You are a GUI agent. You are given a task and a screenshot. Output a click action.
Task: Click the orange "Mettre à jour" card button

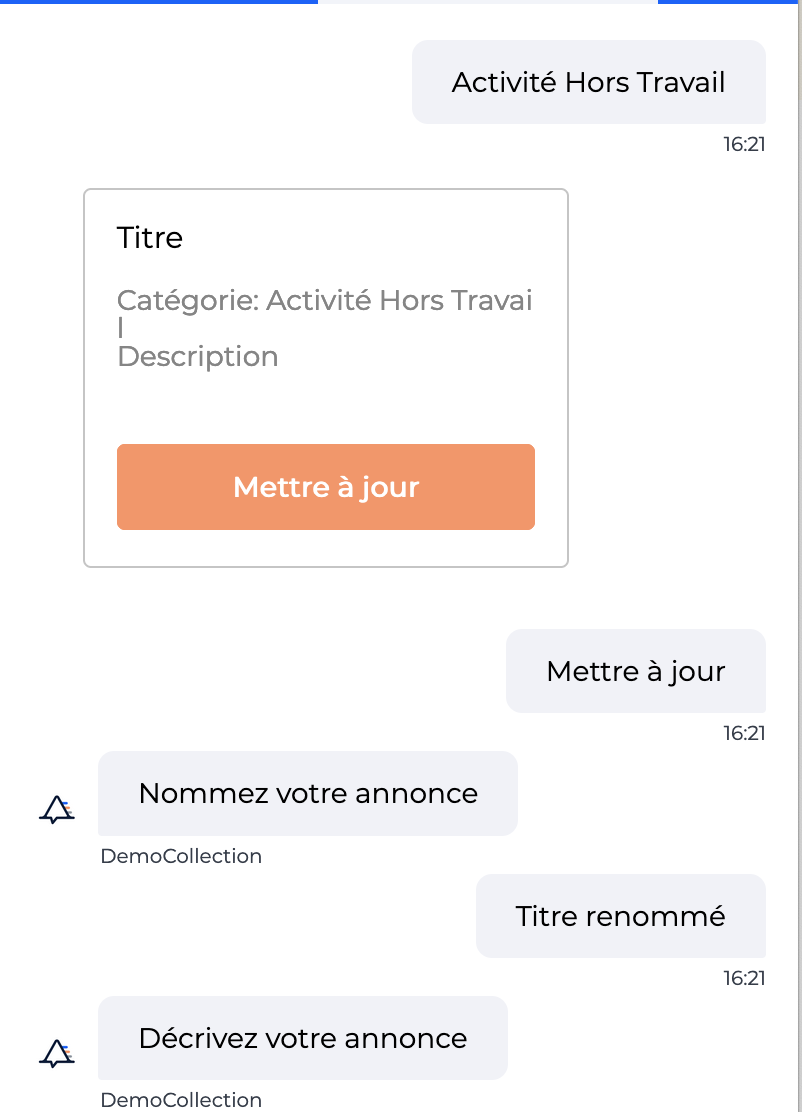tap(325, 487)
